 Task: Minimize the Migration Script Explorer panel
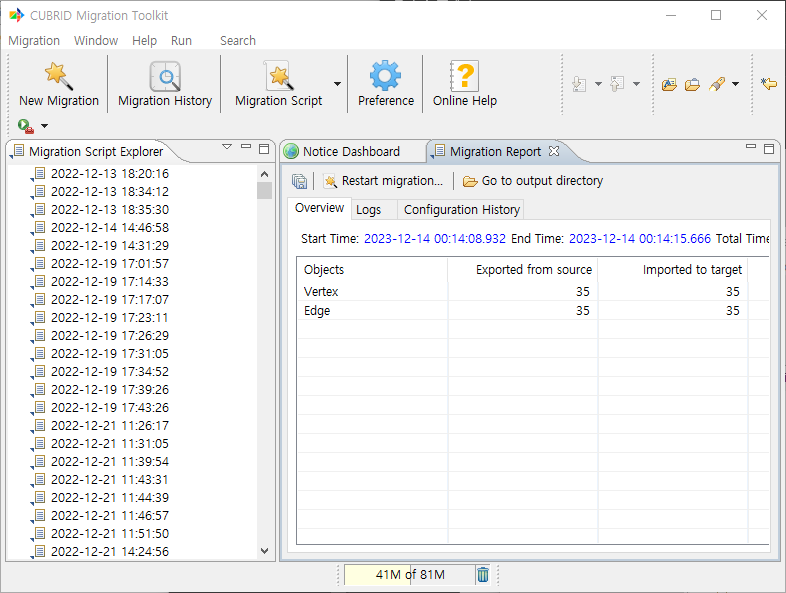(x=246, y=147)
